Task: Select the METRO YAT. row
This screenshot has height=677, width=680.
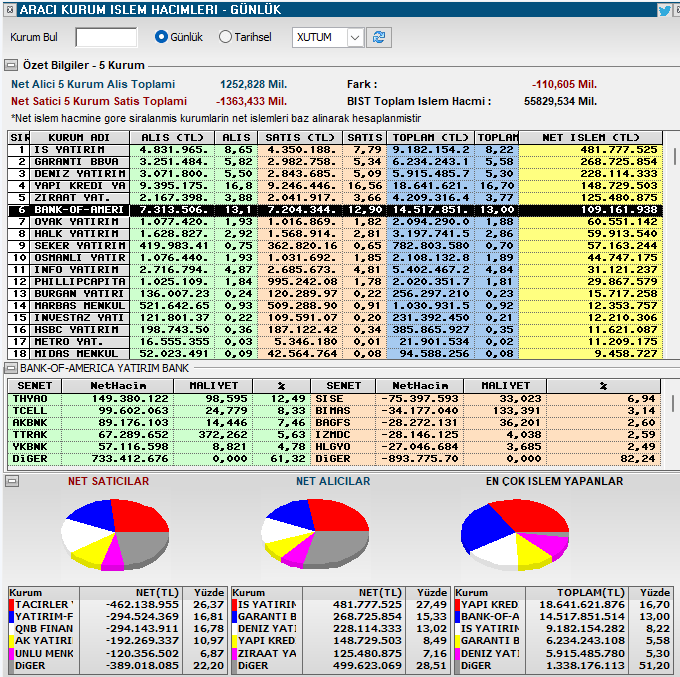Action: coord(335,342)
